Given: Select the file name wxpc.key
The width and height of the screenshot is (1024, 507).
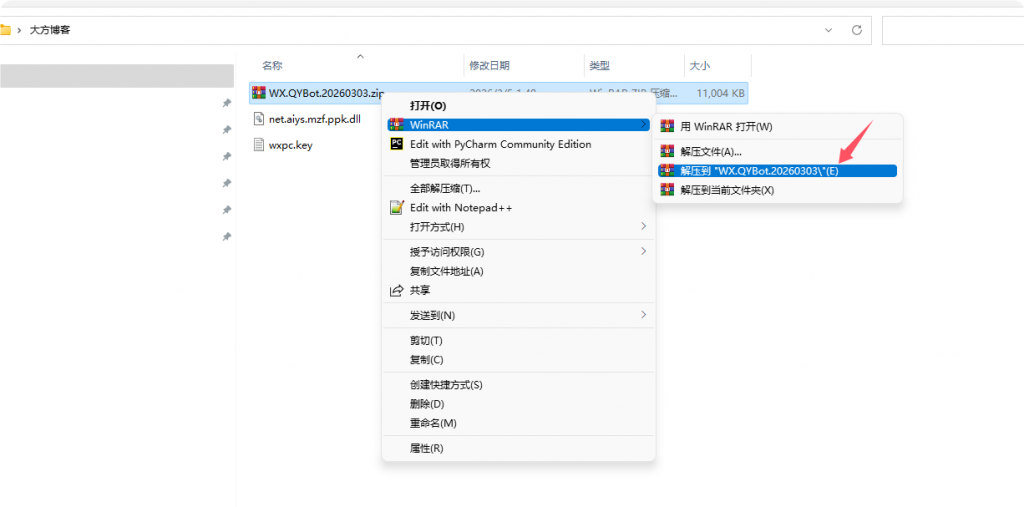Looking at the screenshot, I should pyautogui.click(x=291, y=145).
